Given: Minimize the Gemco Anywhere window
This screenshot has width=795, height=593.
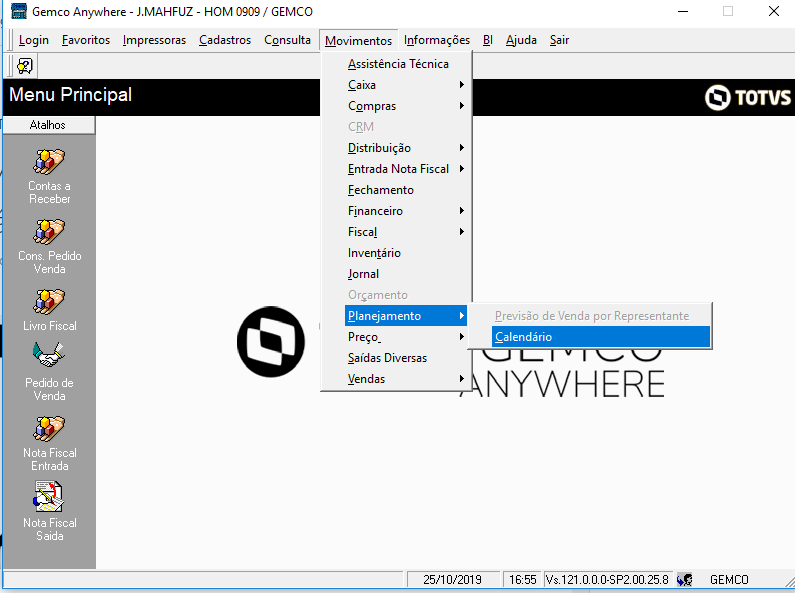Looking at the screenshot, I should tap(683, 11).
